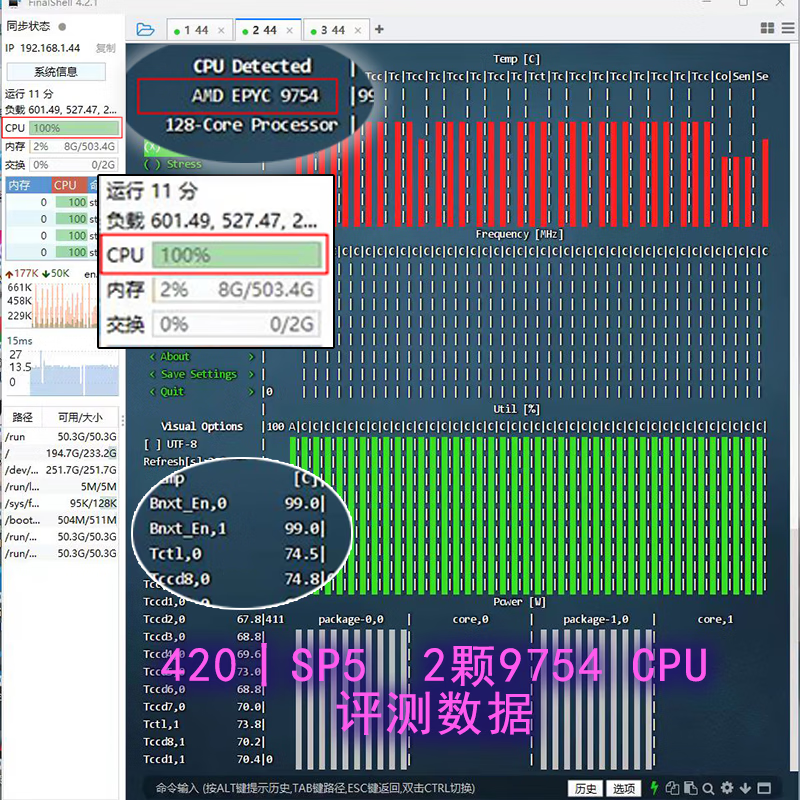Click the Visual Options heading

[202, 427]
